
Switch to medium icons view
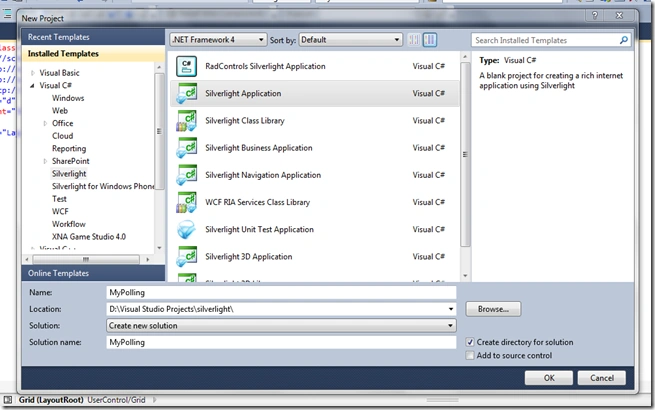click(x=429, y=40)
